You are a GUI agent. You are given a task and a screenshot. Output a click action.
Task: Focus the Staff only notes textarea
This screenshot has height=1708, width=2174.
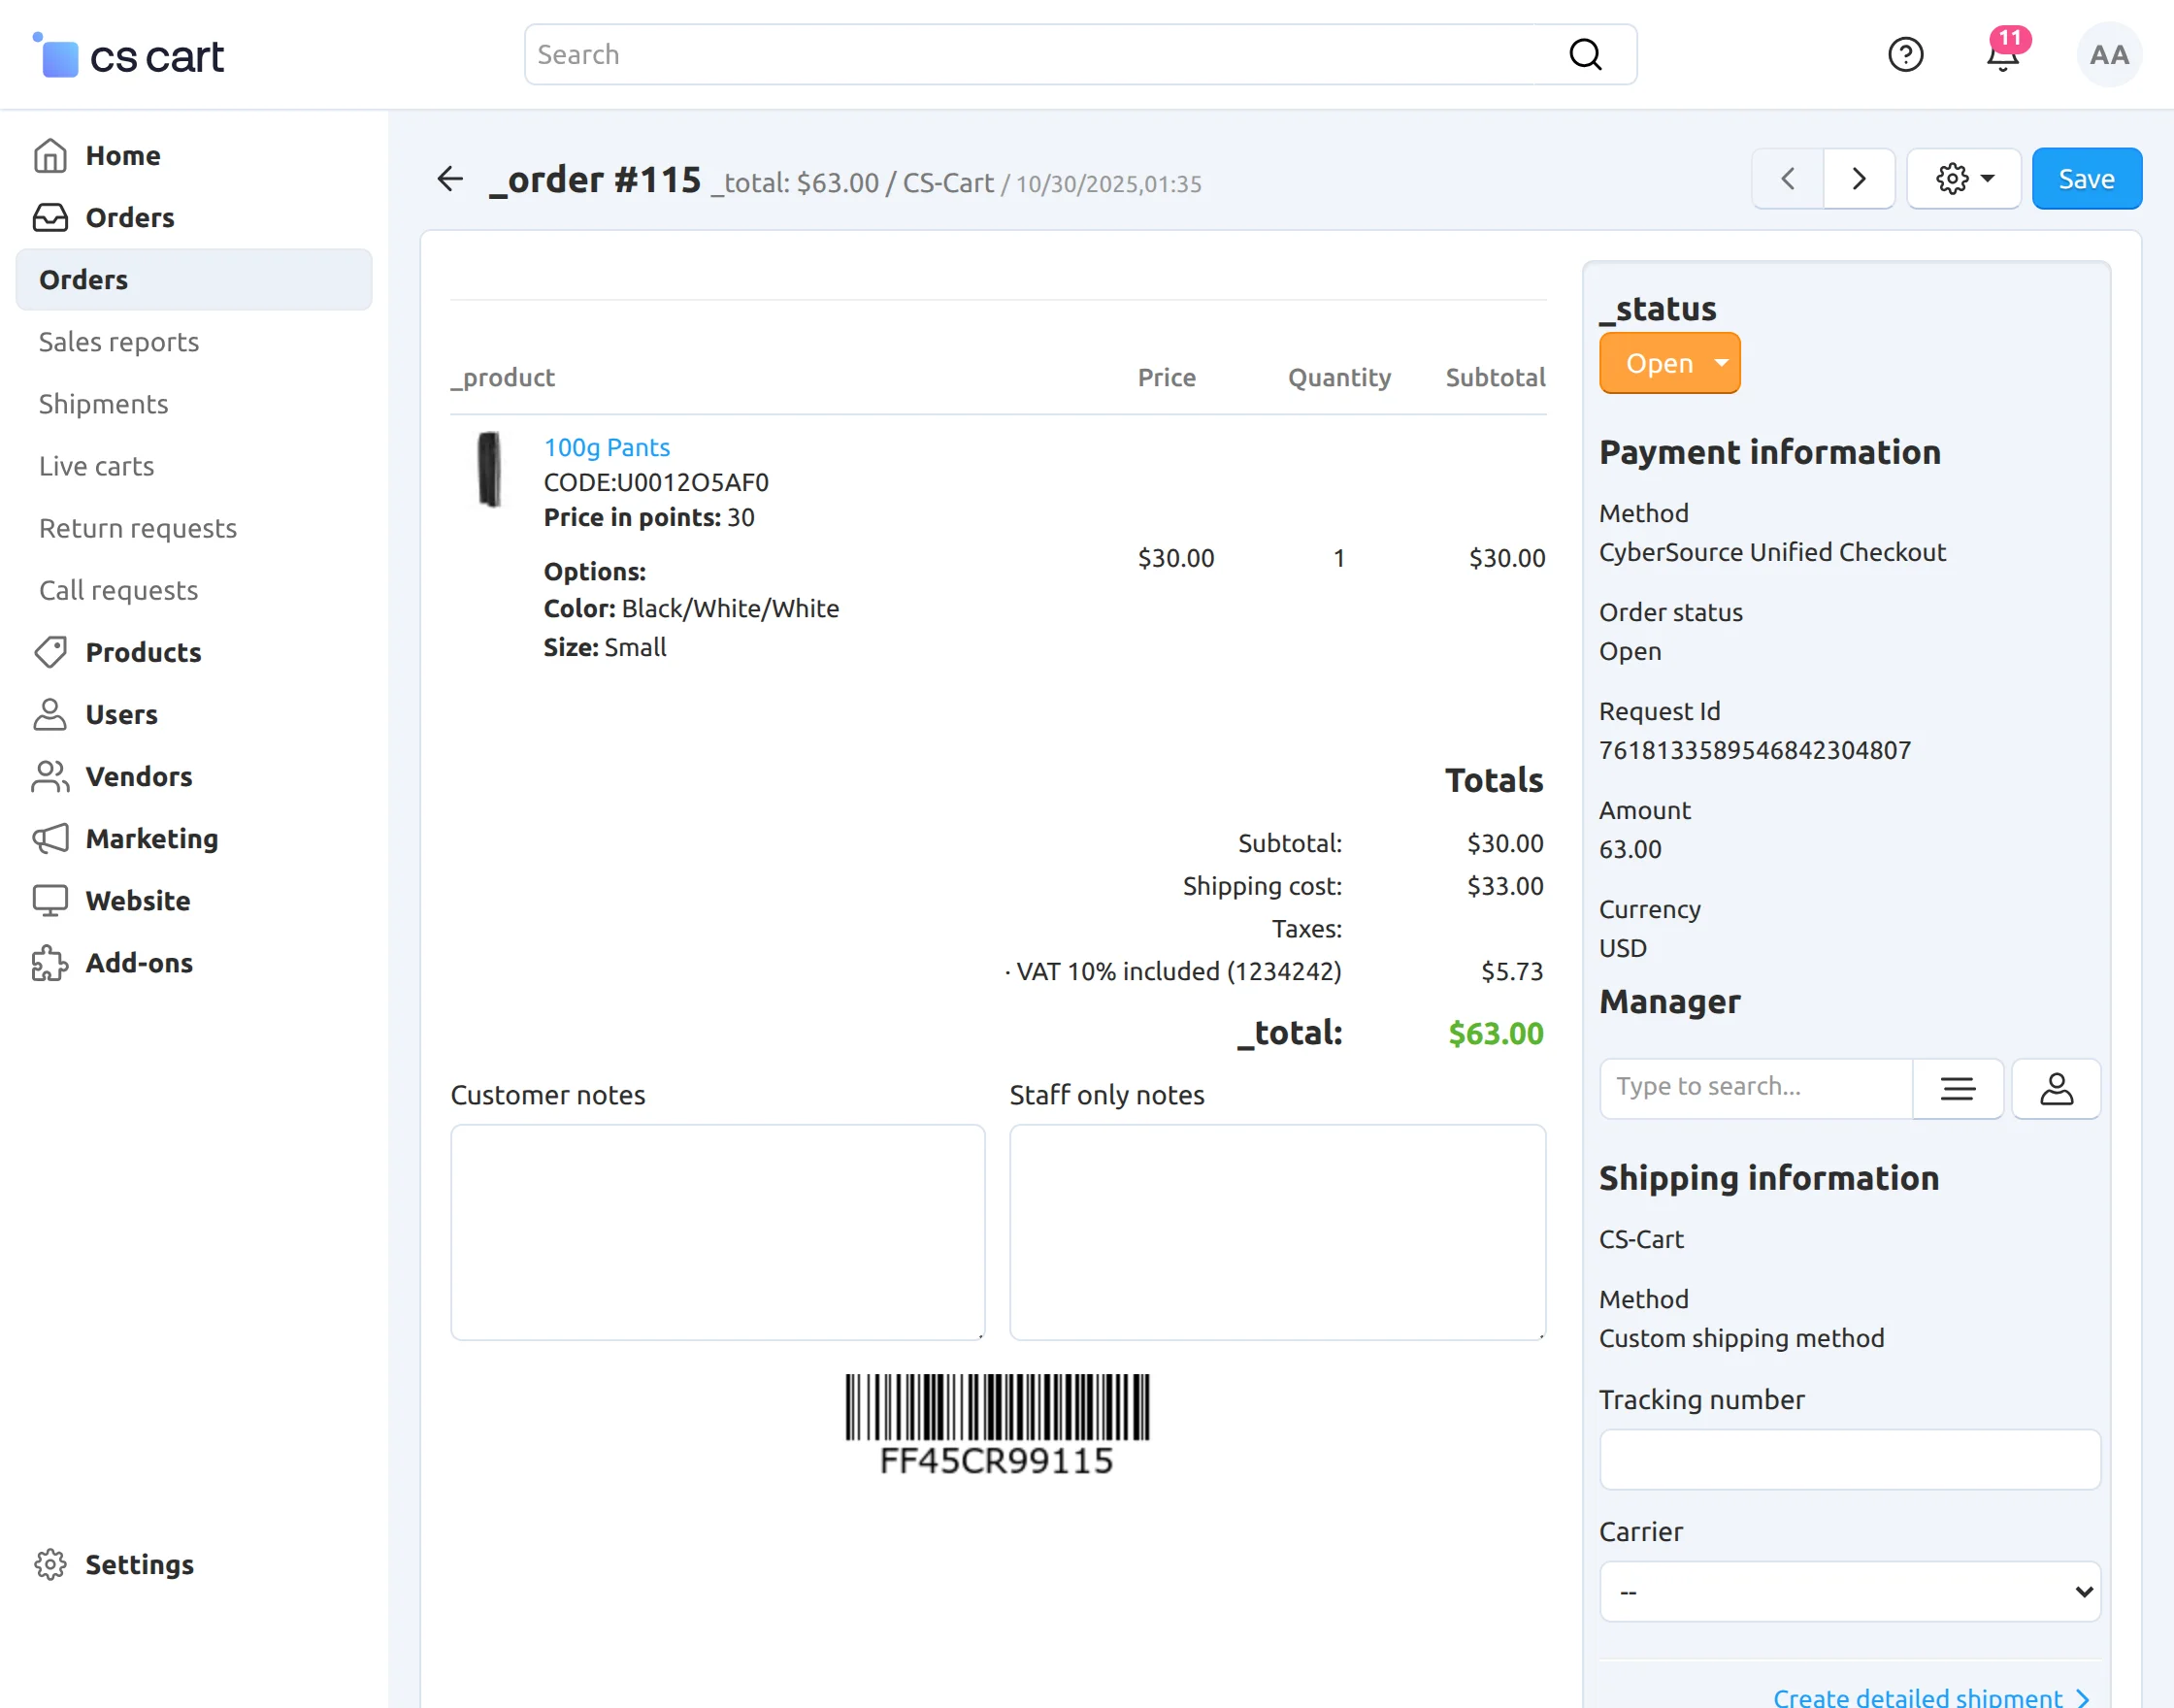[x=1277, y=1232]
